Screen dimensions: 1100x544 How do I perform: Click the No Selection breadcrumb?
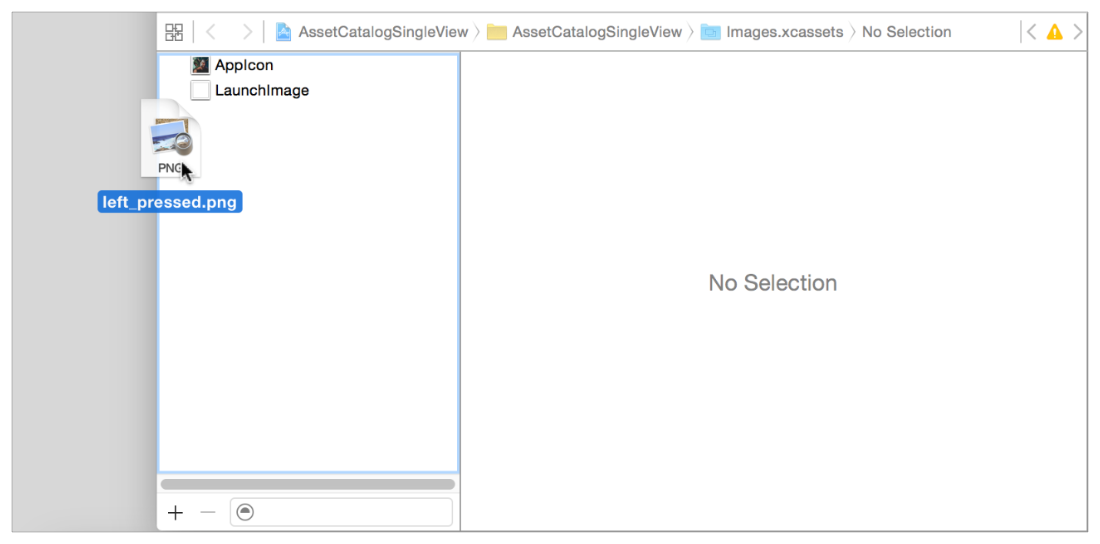click(906, 32)
